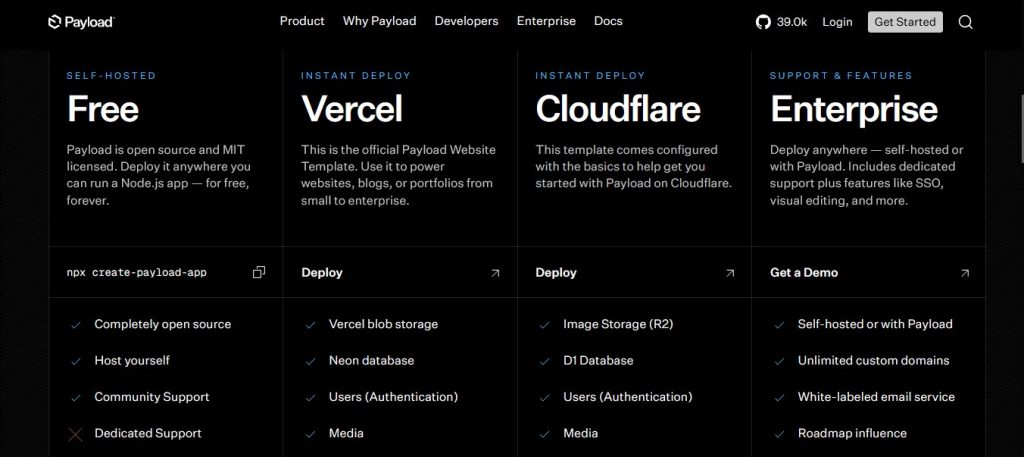1024x457 pixels.
Task: Expand the Enterprise nav menu
Action: click(x=546, y=21)
